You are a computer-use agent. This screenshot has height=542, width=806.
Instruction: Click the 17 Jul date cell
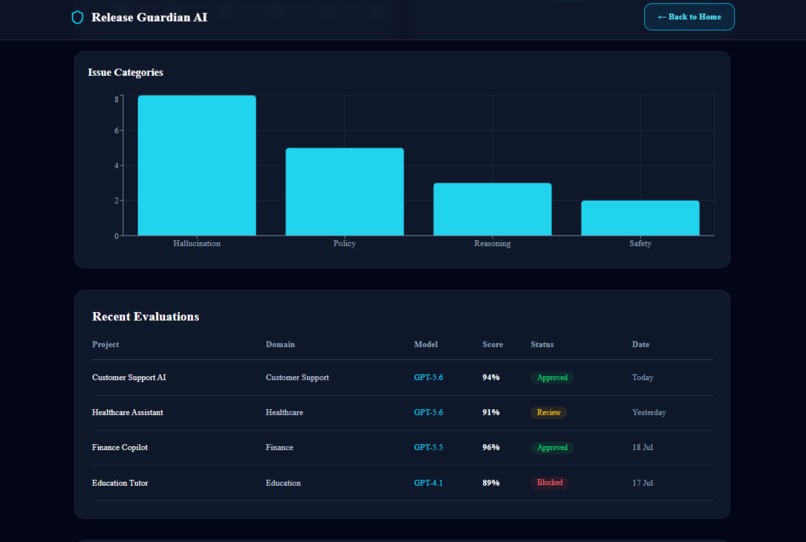(x=643, y=483)
